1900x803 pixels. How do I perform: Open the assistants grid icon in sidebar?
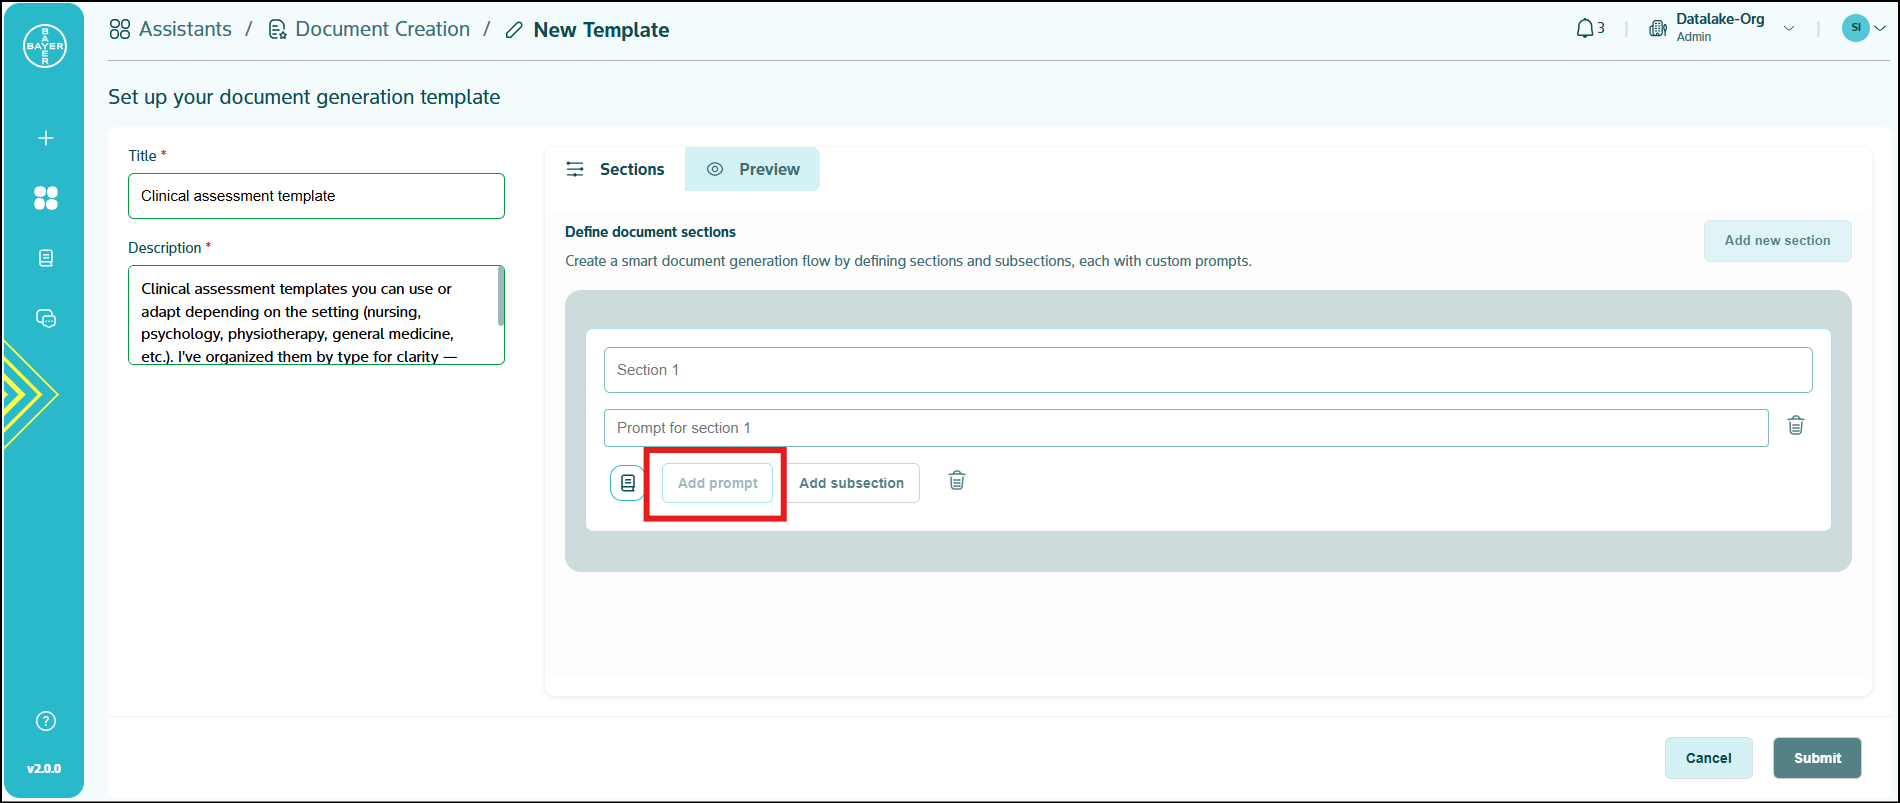[x=46, y=198]
